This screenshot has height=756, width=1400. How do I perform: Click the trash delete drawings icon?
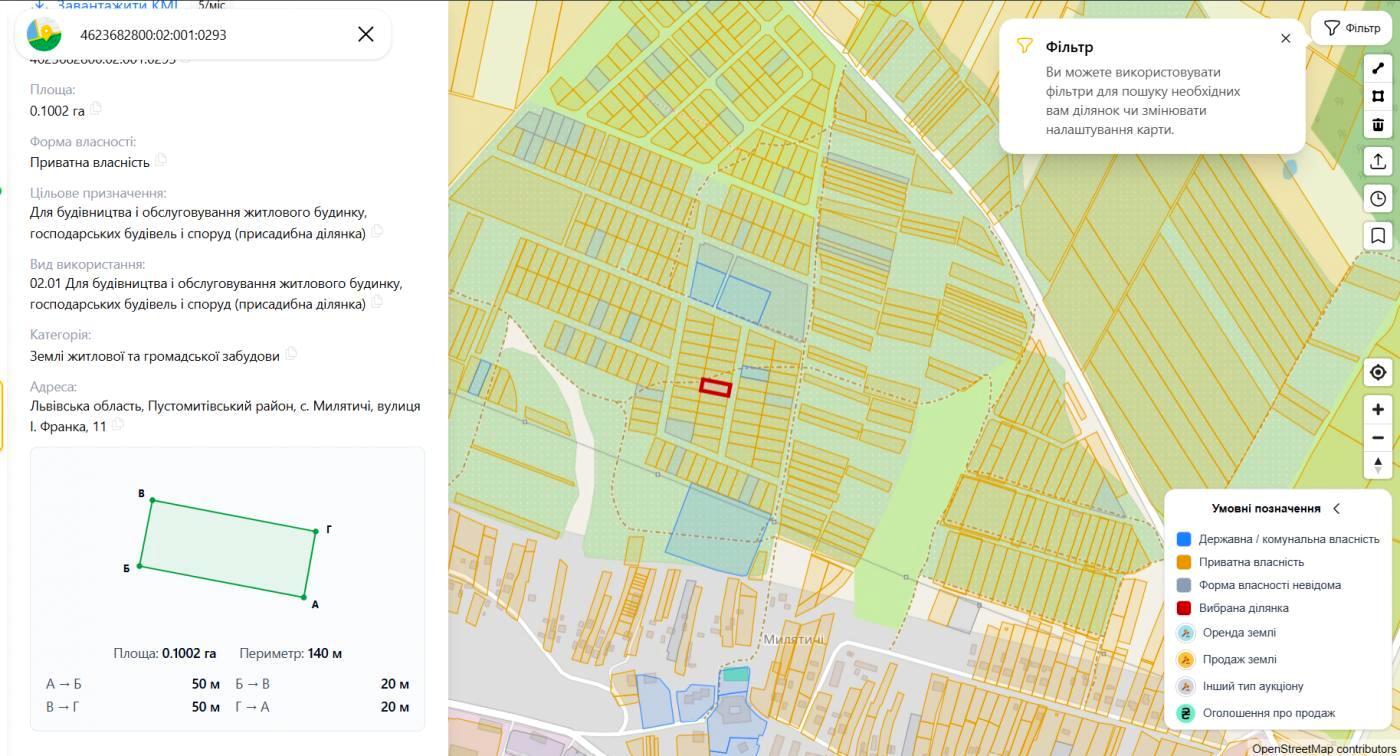1378,124
